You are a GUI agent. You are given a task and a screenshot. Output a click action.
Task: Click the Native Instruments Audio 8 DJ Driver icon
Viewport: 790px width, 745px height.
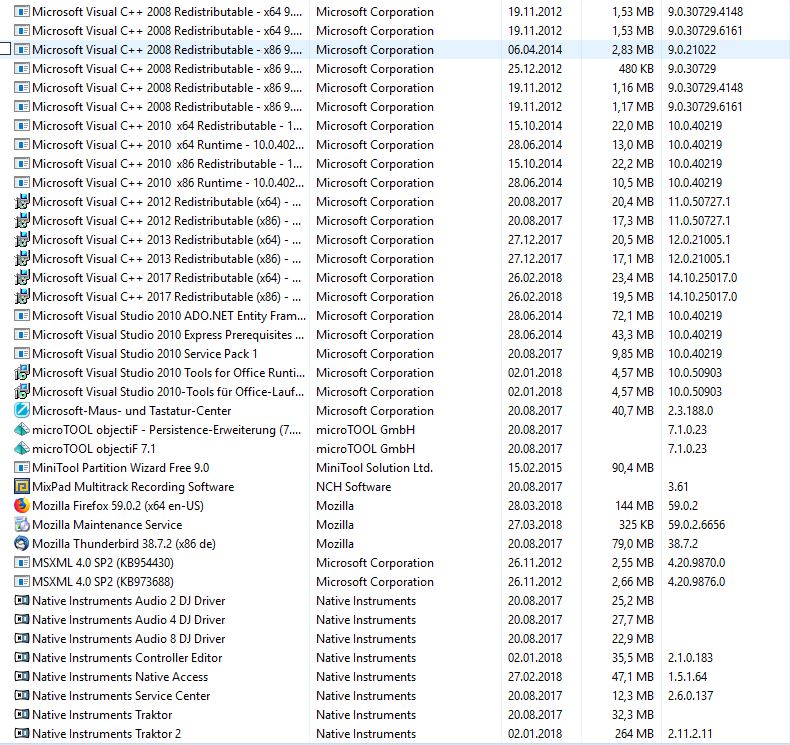tap(22, 638)
